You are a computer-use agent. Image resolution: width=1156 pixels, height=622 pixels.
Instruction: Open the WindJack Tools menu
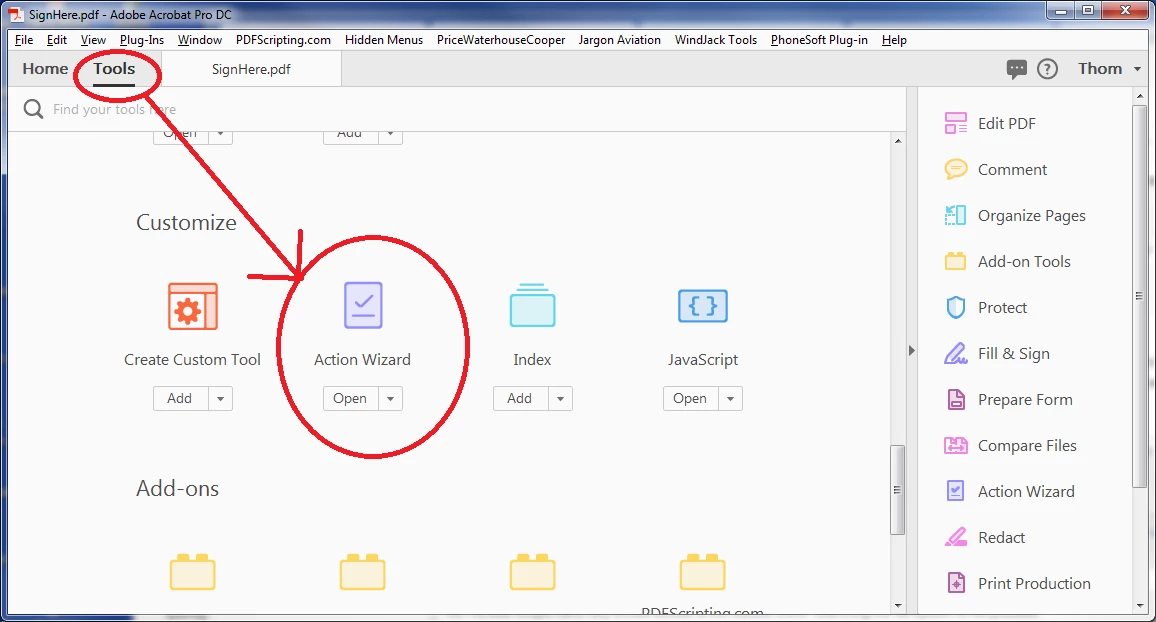(716, 40)
